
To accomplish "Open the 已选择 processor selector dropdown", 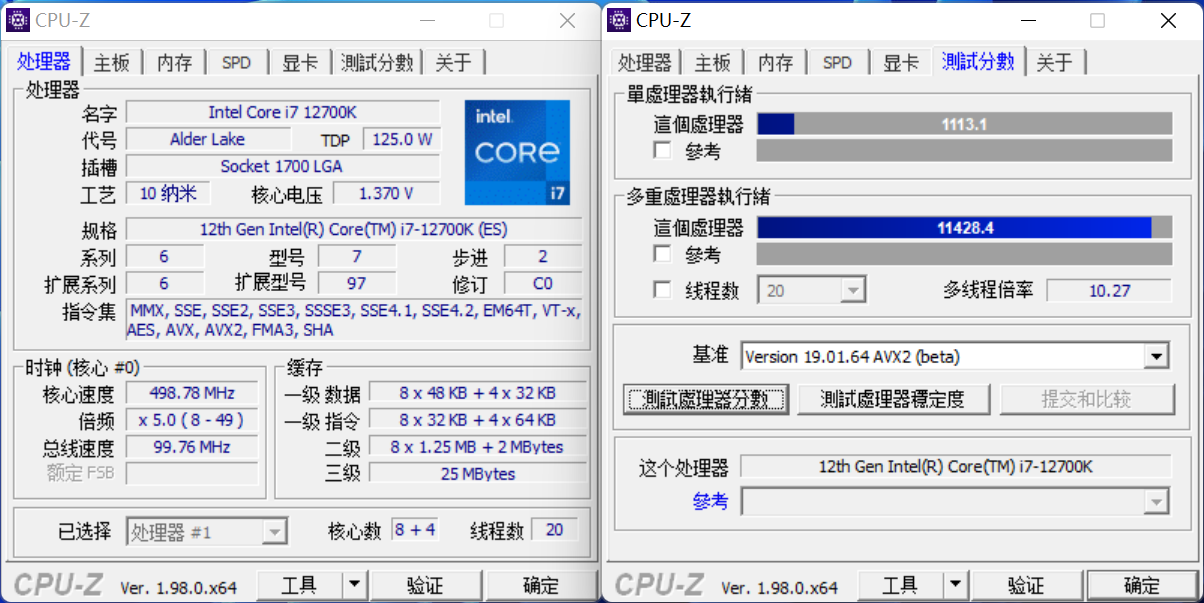I will (x=274, y=530).
